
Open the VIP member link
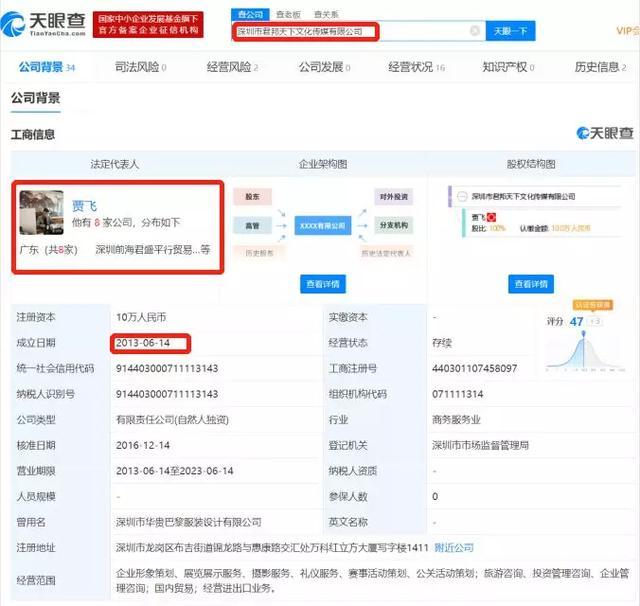pyautogui.click(x=628, y=31)
